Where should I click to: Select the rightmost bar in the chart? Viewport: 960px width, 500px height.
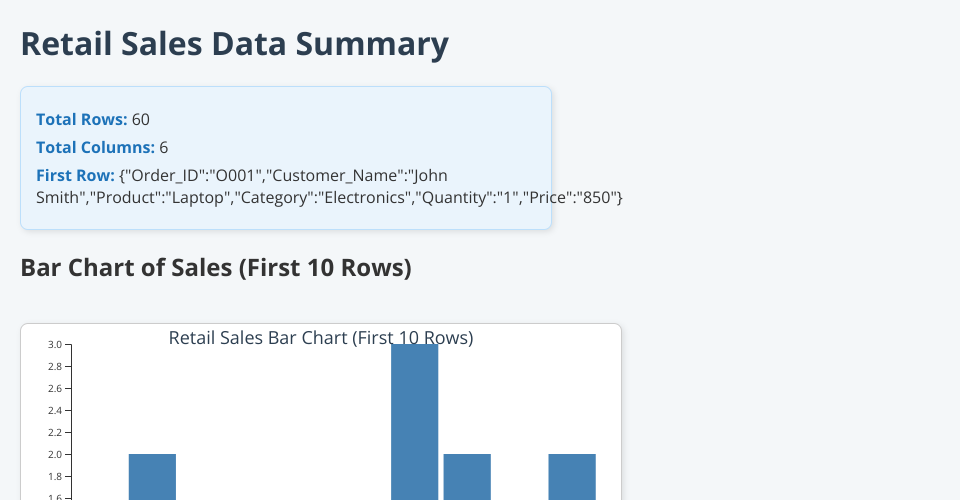click(572, 476)
